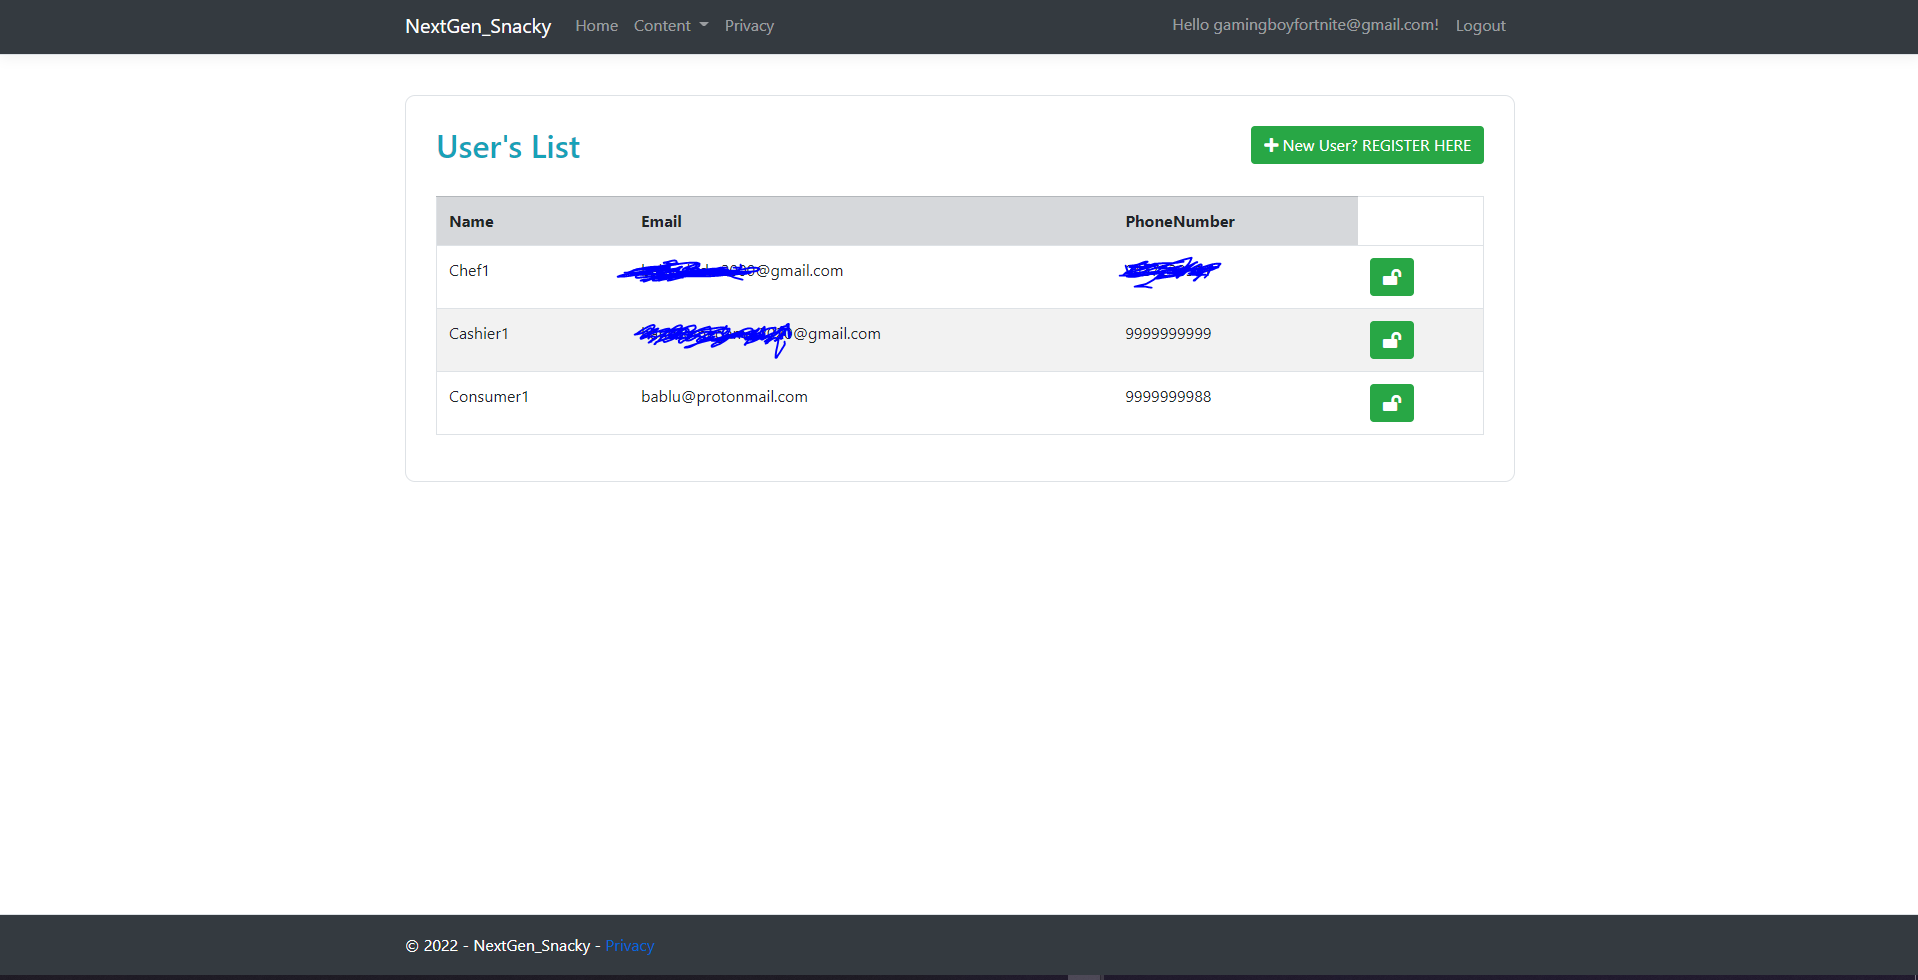Click bablu@protonmail.com email address

tap(724, 396)
